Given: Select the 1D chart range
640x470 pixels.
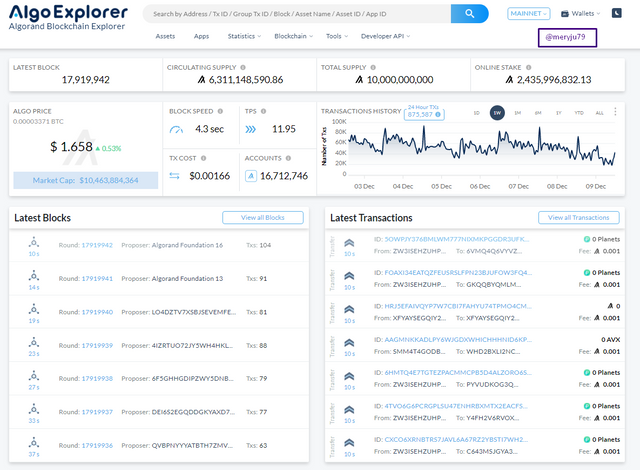Looking at the screenshot, I should 476,113.
